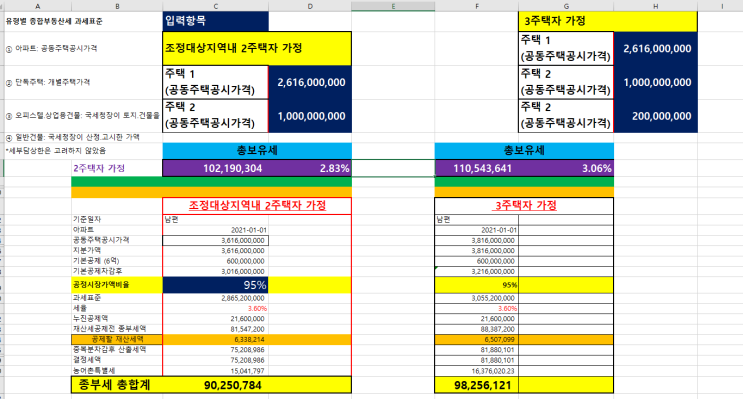Select the yellow '조정대상지역내 2주택자 가정' cell

[x=257, y=48]
